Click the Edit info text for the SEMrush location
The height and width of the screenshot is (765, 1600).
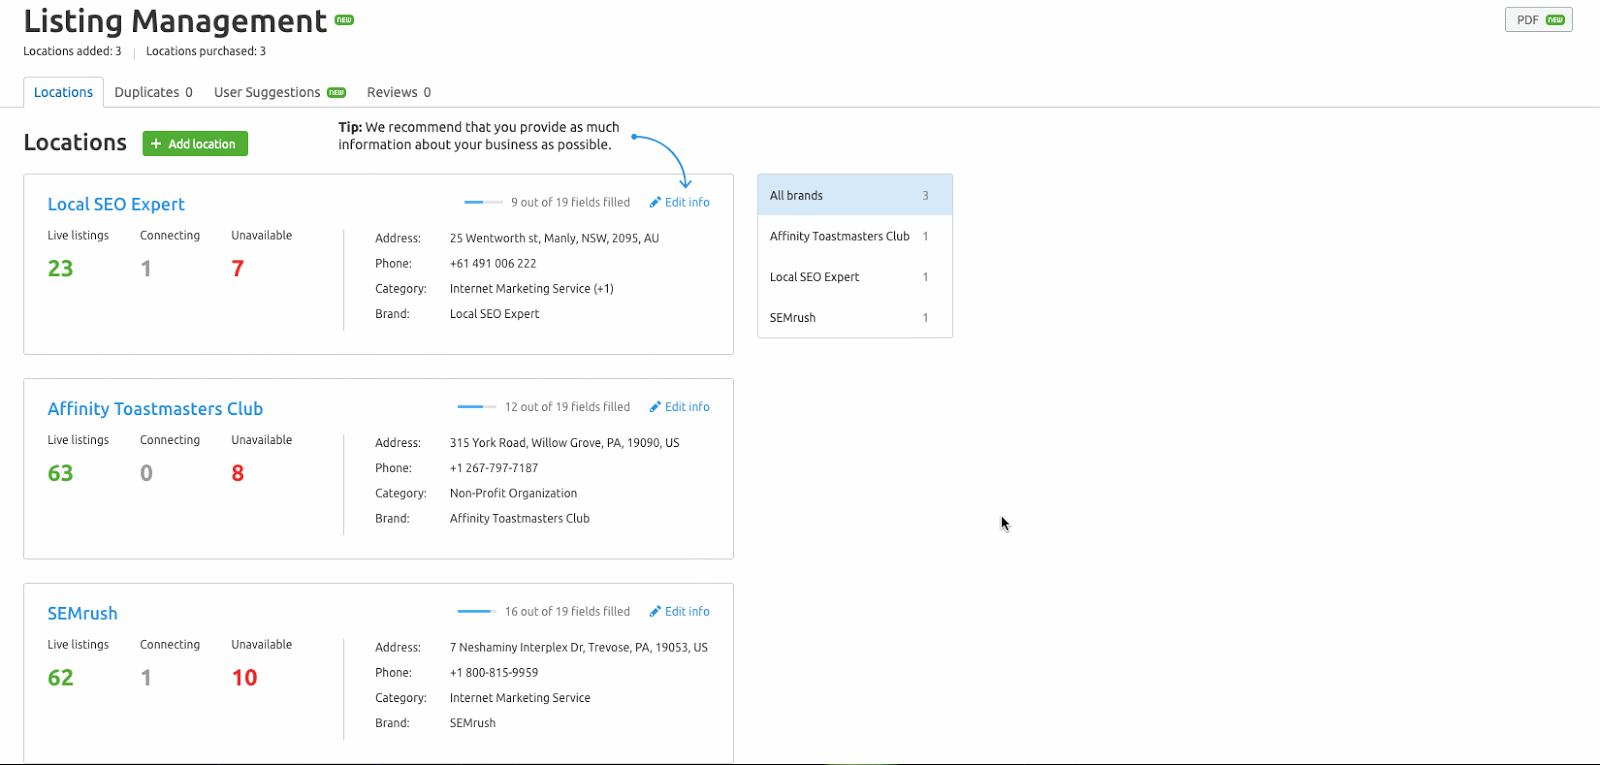click(687, 611)
